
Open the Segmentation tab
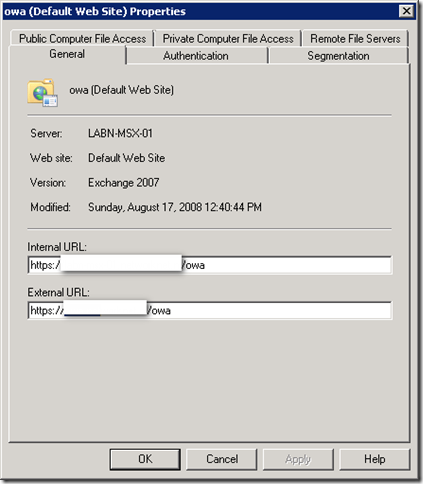click(x=338, y=56)
